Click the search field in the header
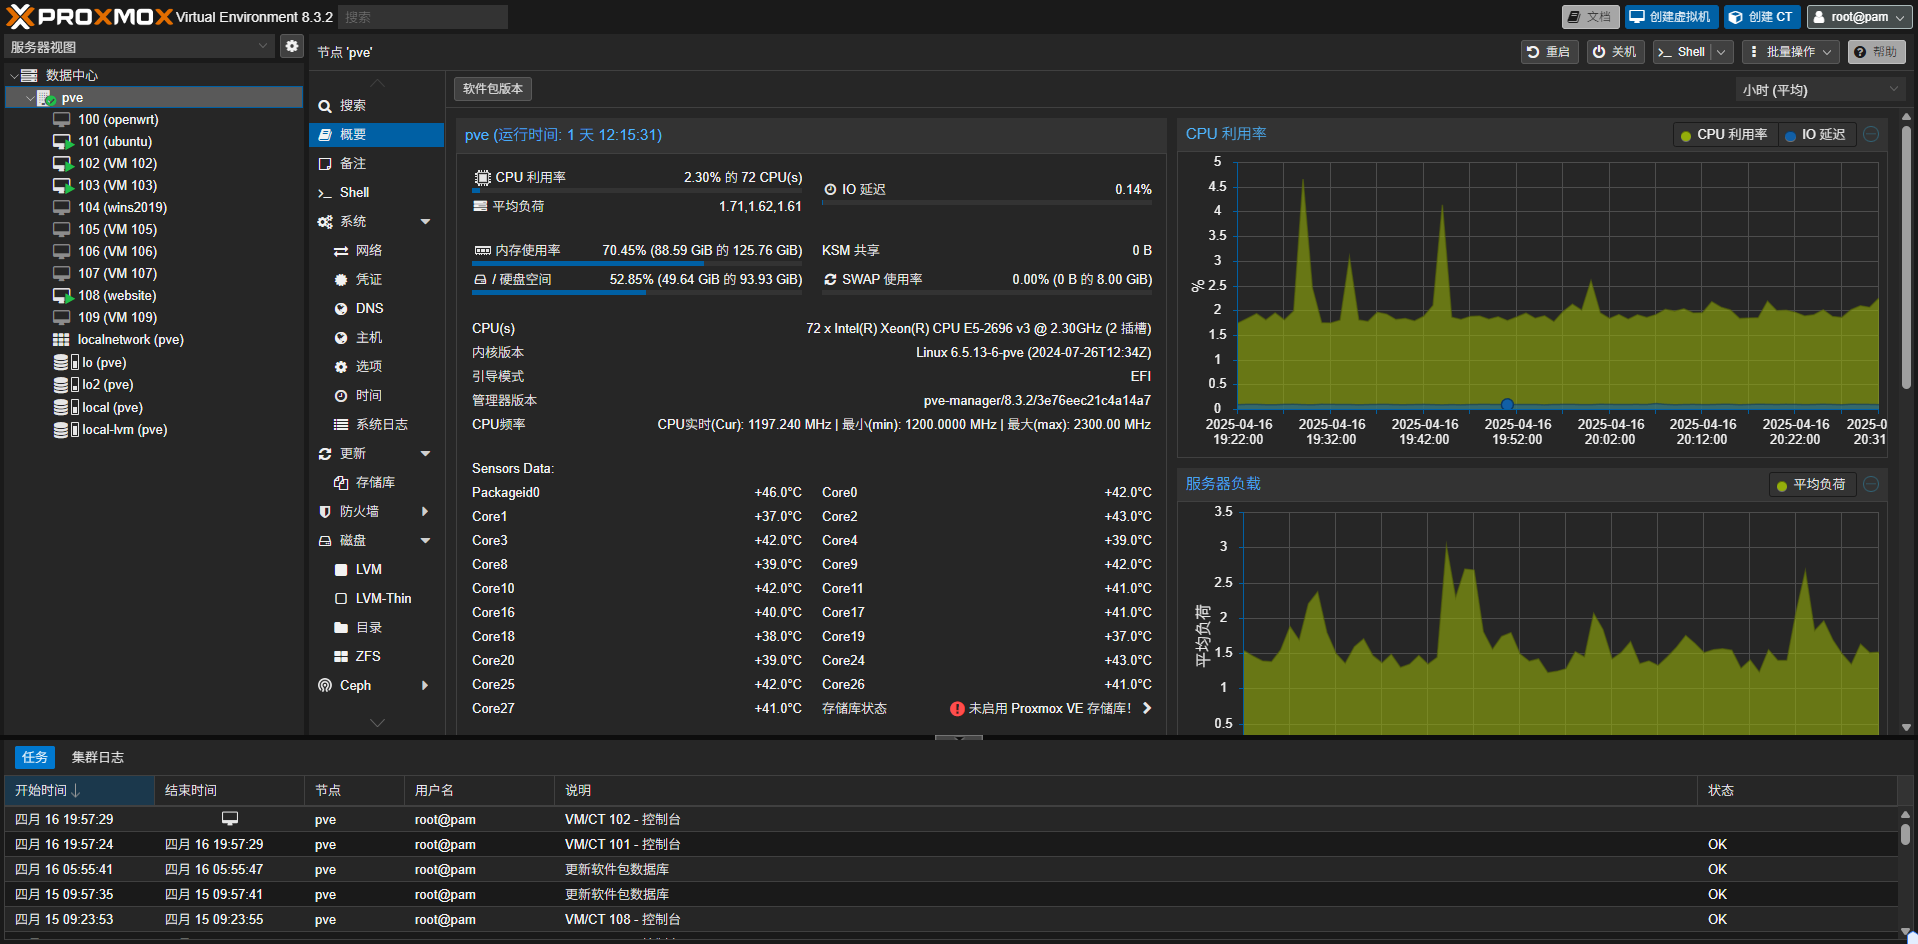This screenshot has height=944, width=1918. coord(422,17)
